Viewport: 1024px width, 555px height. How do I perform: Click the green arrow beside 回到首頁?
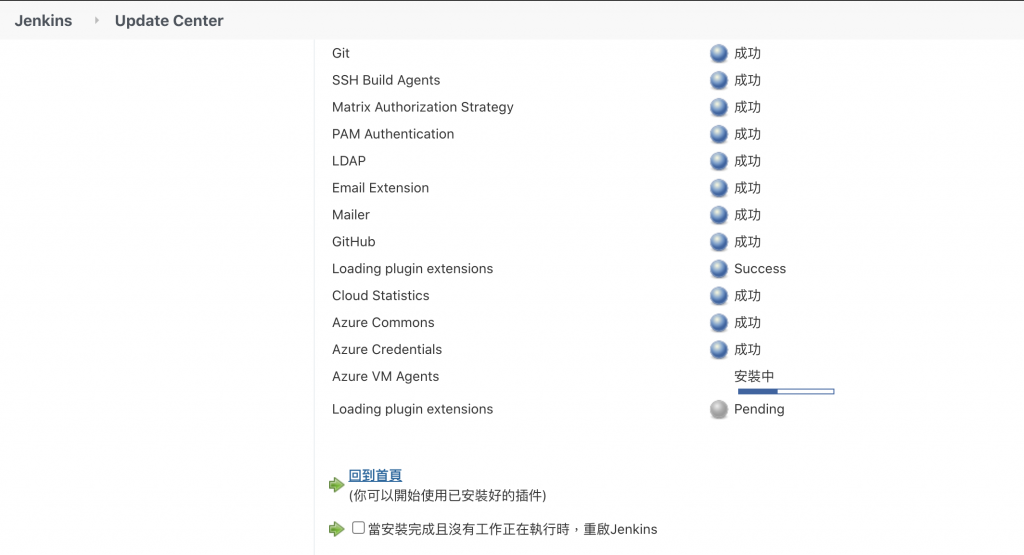[337, 485]
